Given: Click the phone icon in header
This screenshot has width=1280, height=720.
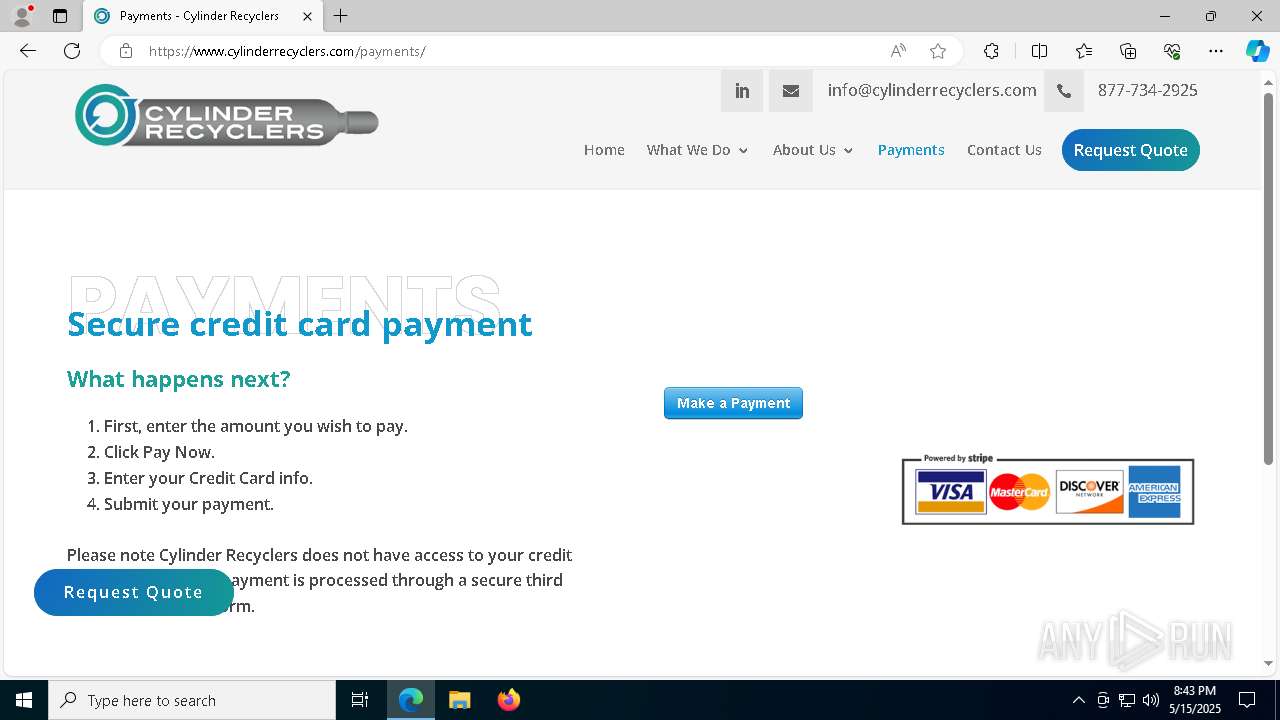Looking at the screenshot, I should pyautogui.click(x=1064, y=91).
